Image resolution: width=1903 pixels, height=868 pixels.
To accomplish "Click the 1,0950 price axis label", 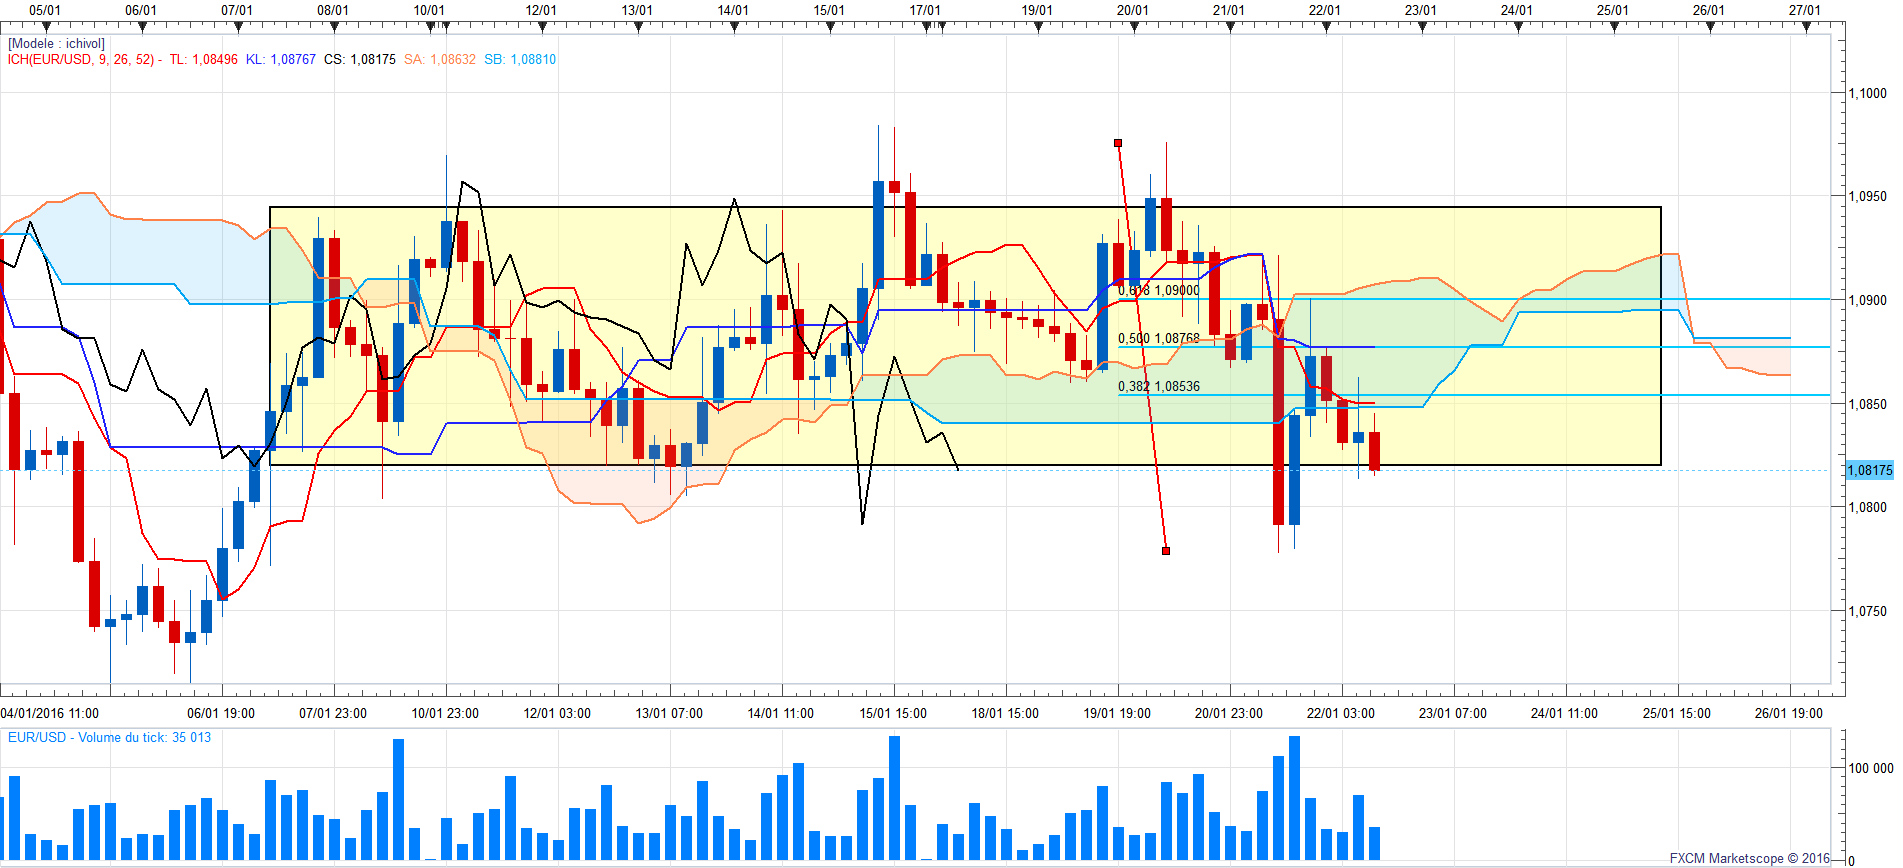I will pyautogui.click(x=1868, y=197).
